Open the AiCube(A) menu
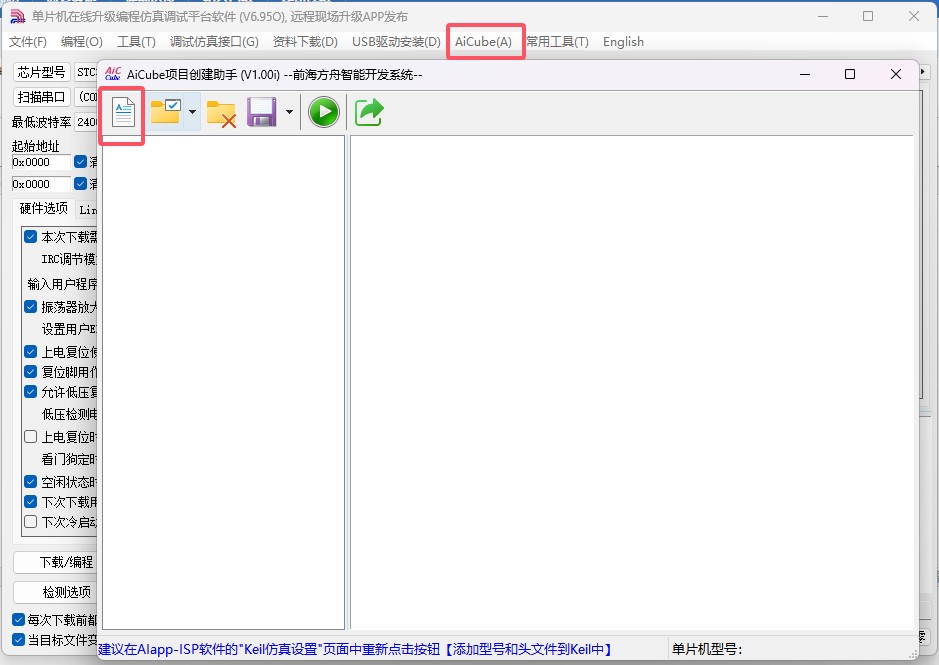 [x=483, y=42]
